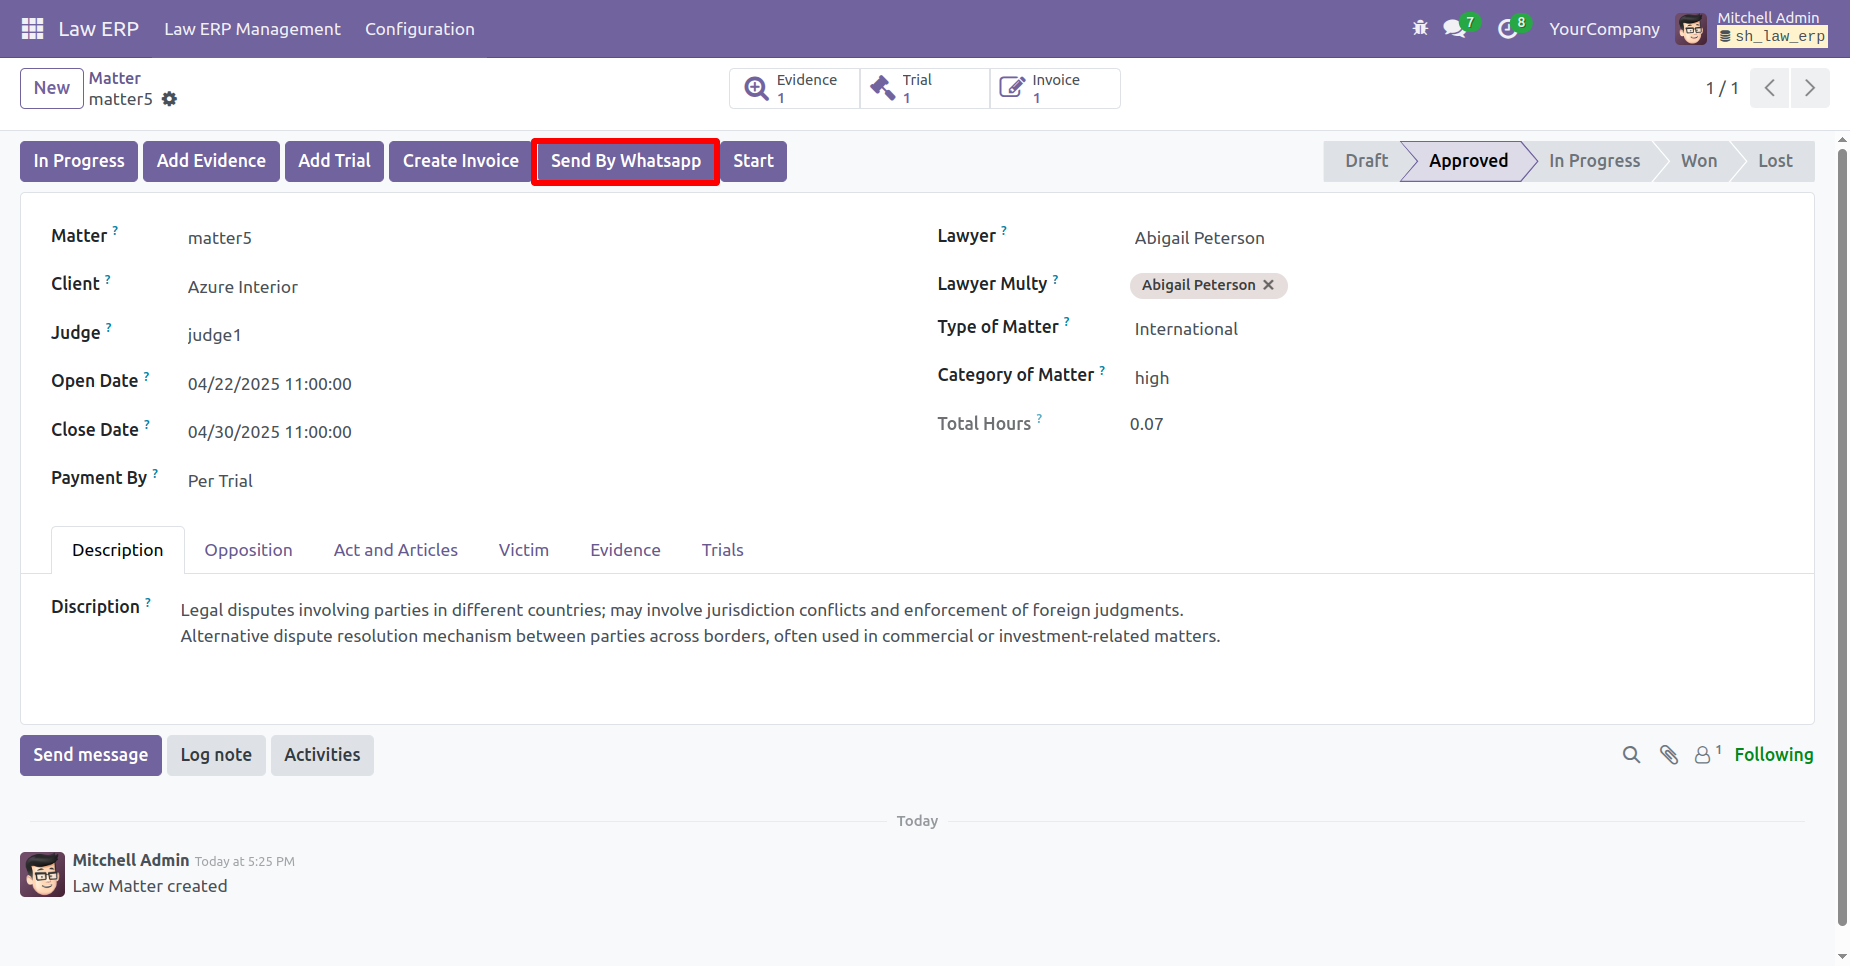Open the Law ERP Management menu

[x=252, y=29]
